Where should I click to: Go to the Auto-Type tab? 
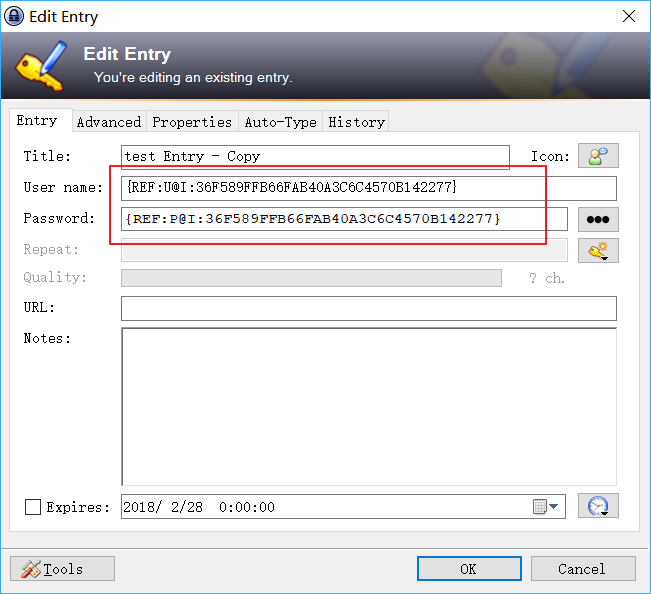(280, 122)
